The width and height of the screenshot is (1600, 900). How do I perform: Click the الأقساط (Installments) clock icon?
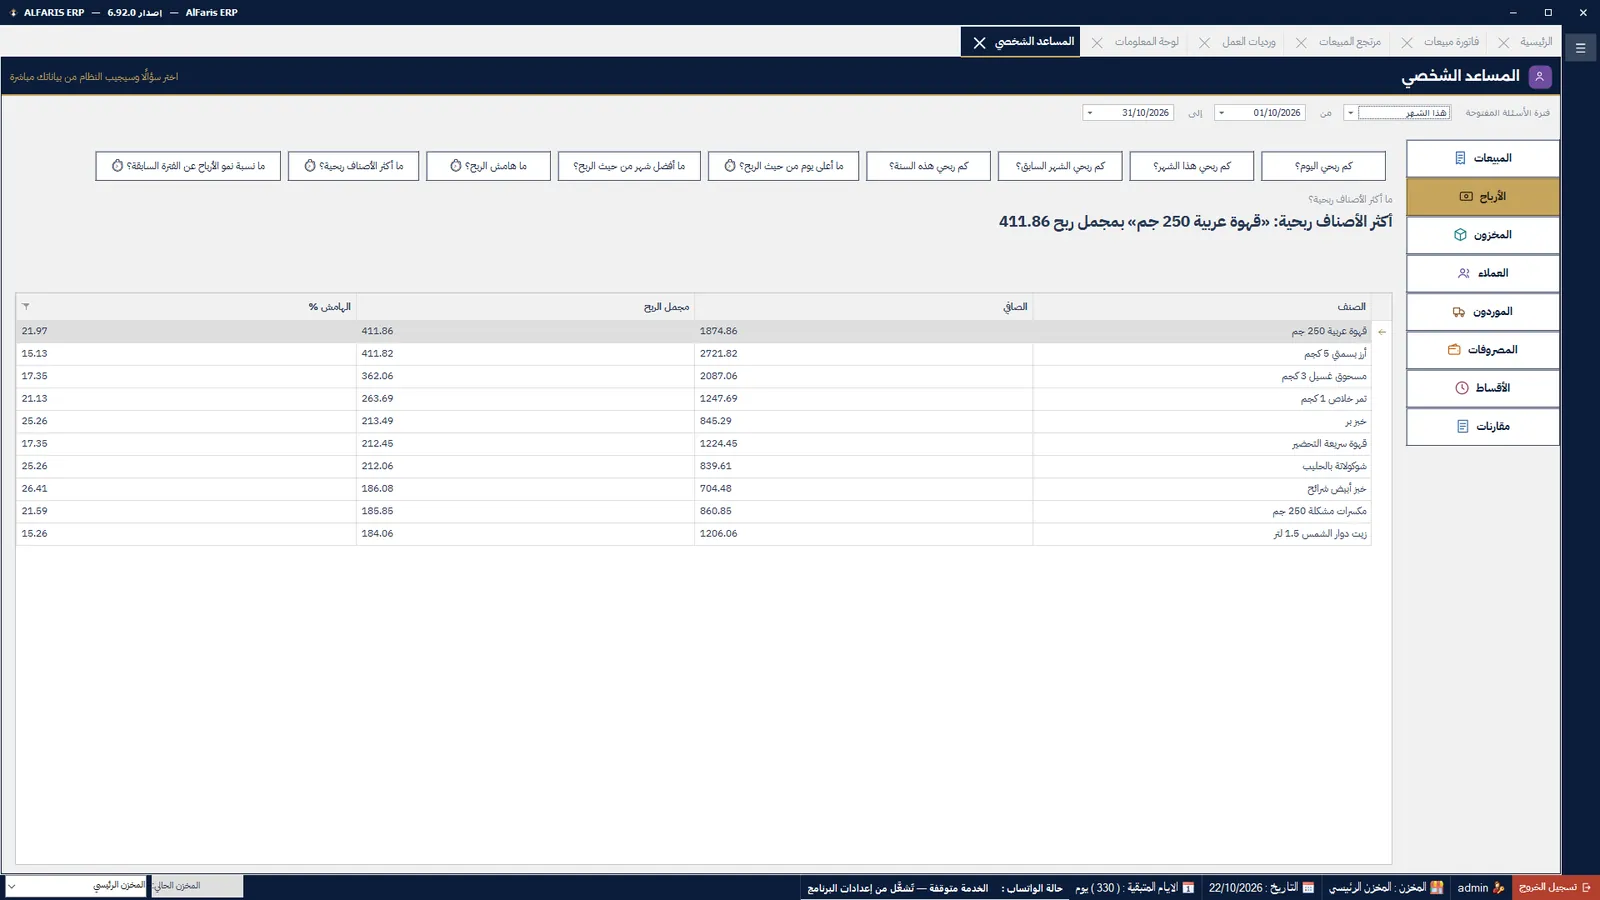(1462, 388)
